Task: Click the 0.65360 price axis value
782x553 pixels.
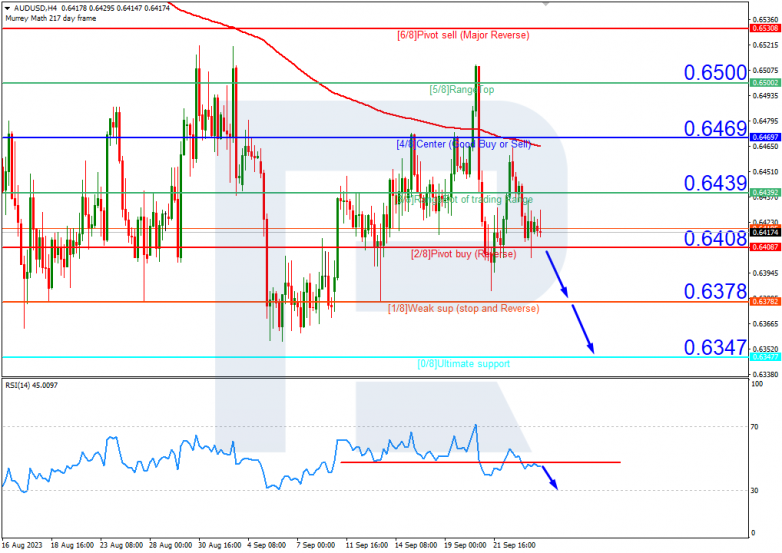Action: (765, 20)
